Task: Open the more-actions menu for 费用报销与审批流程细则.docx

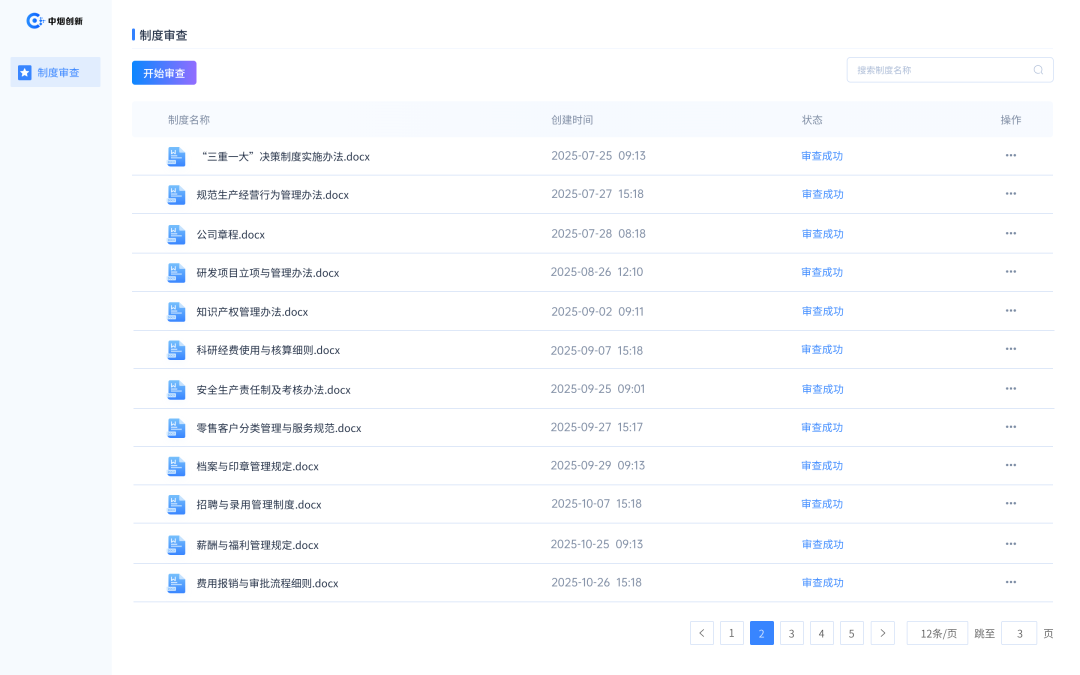Action: (x=1010, y=583)
